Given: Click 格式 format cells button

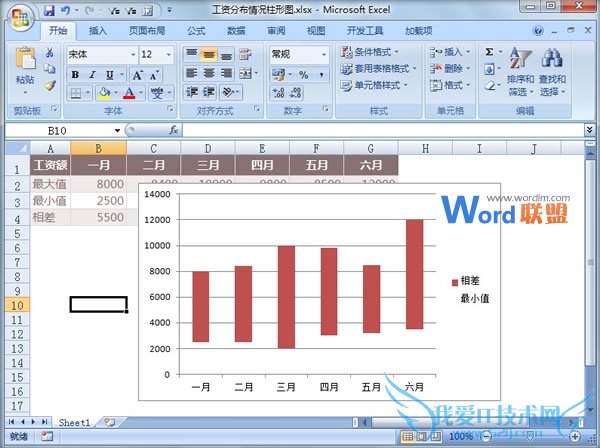Looking at the screenshot, I should 450,85.
